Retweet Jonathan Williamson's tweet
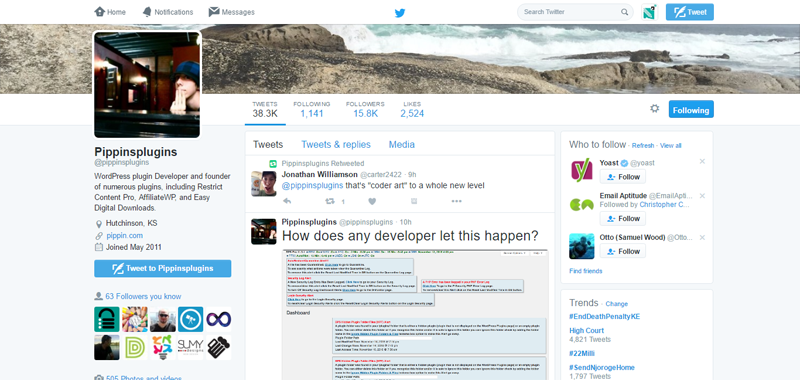The width and height of the screenshot is (800, 380). tap(330, 201)
